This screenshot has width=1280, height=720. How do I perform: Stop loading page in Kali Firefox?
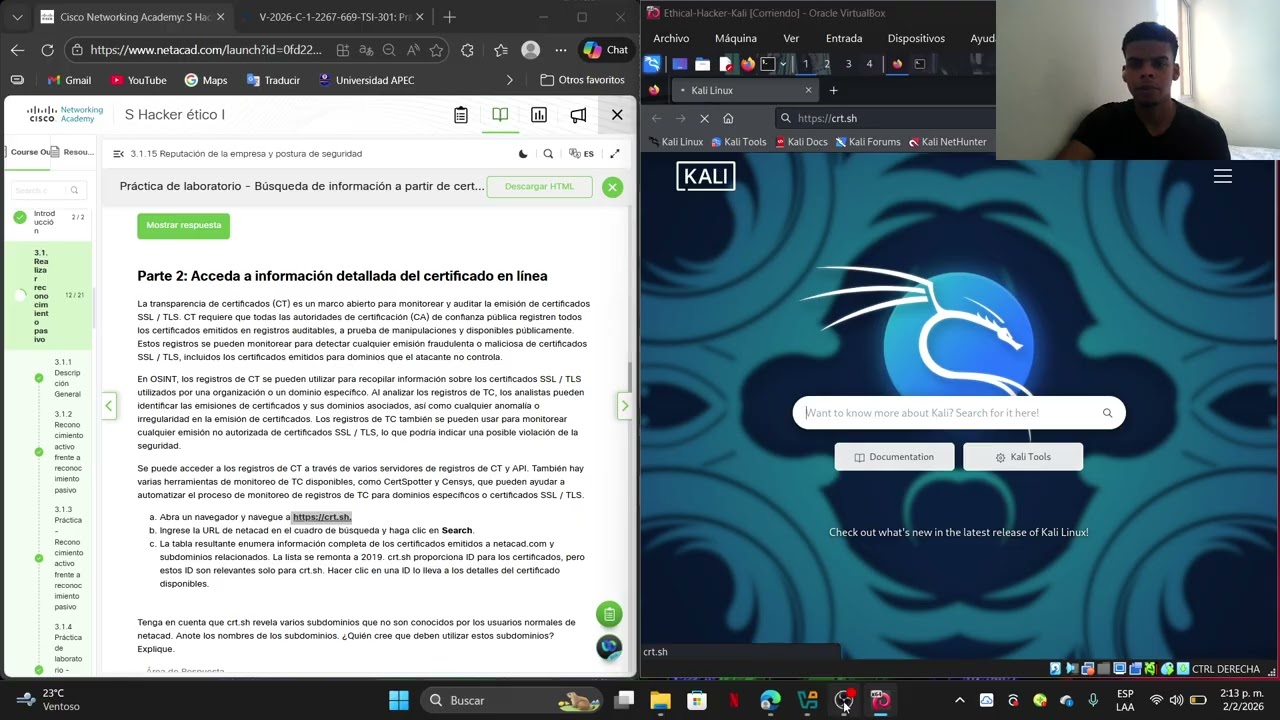pos(704,118)
